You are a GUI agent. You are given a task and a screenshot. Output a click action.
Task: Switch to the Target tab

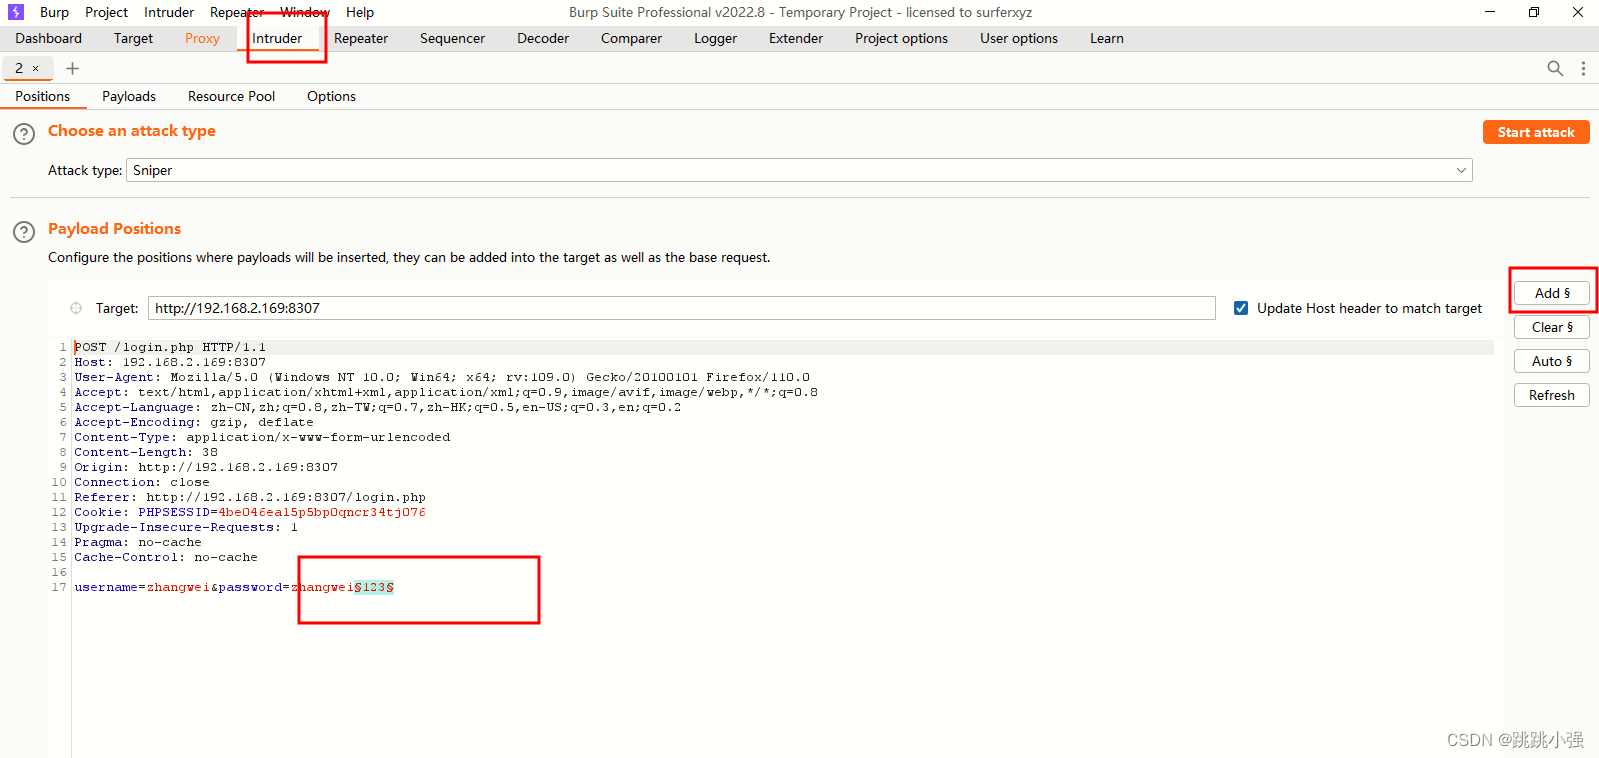pos(133,38)
